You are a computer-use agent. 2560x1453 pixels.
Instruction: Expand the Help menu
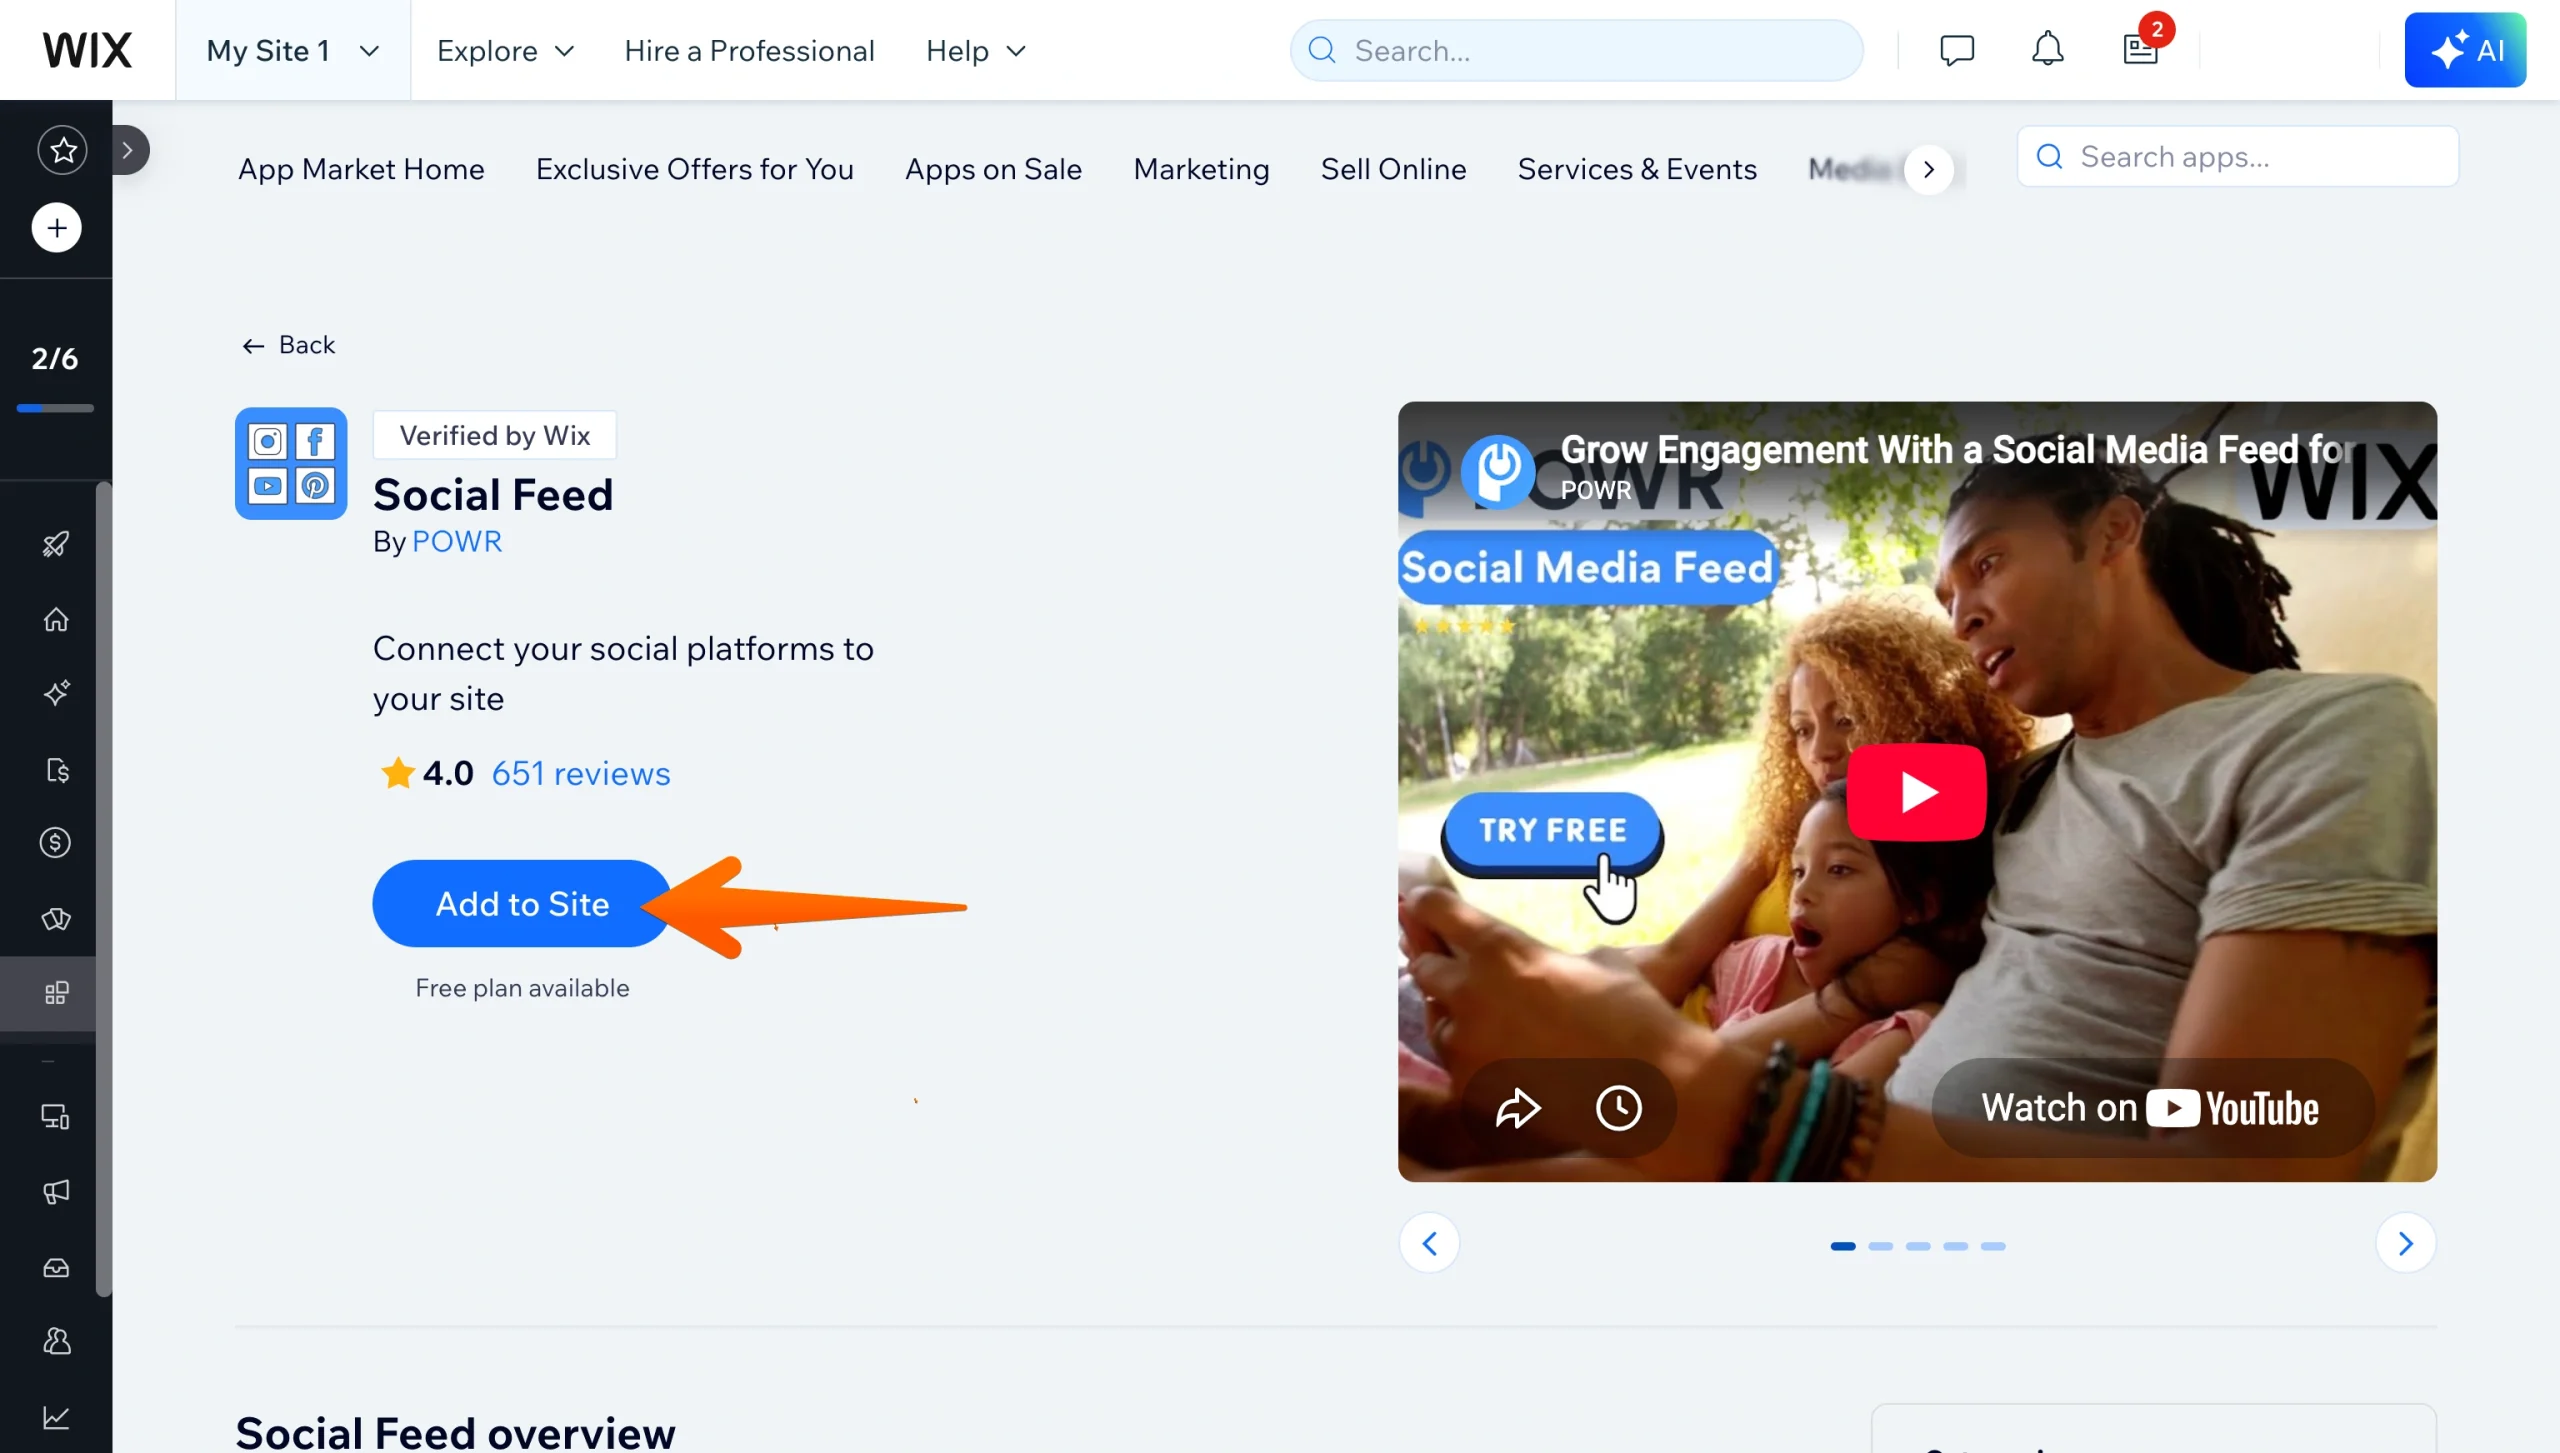976,51
